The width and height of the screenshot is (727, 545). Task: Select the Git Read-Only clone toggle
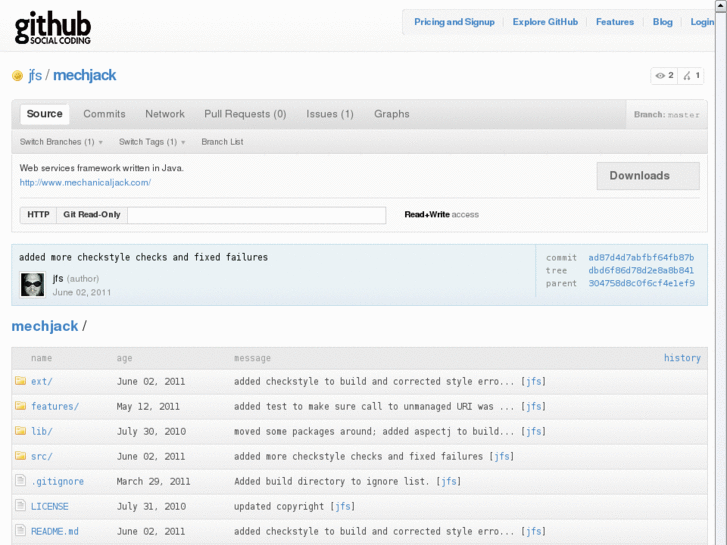click(x=92, y=215)
